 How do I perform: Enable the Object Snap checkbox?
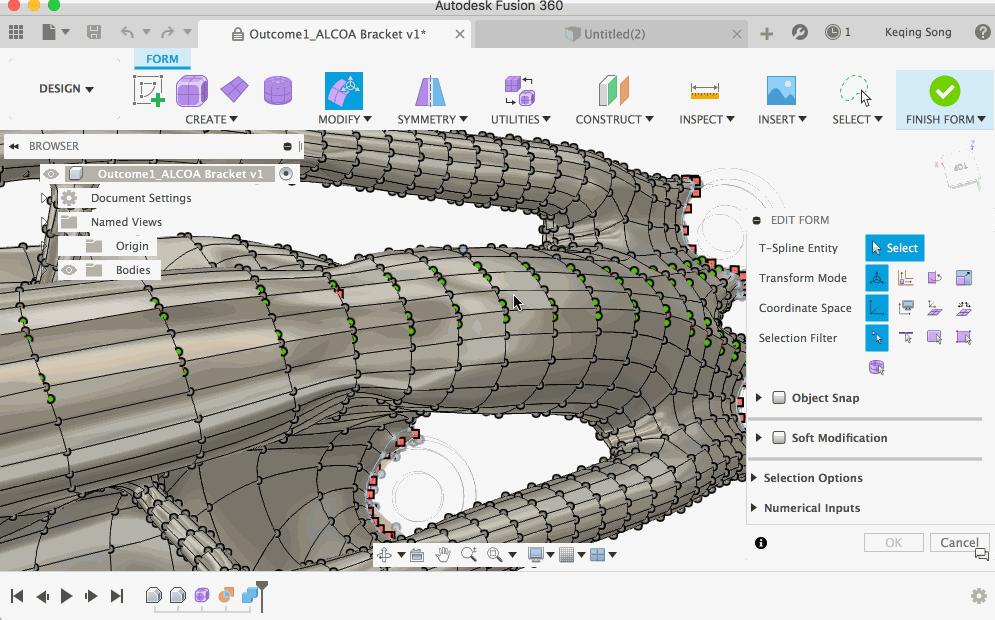coord(779,398)
